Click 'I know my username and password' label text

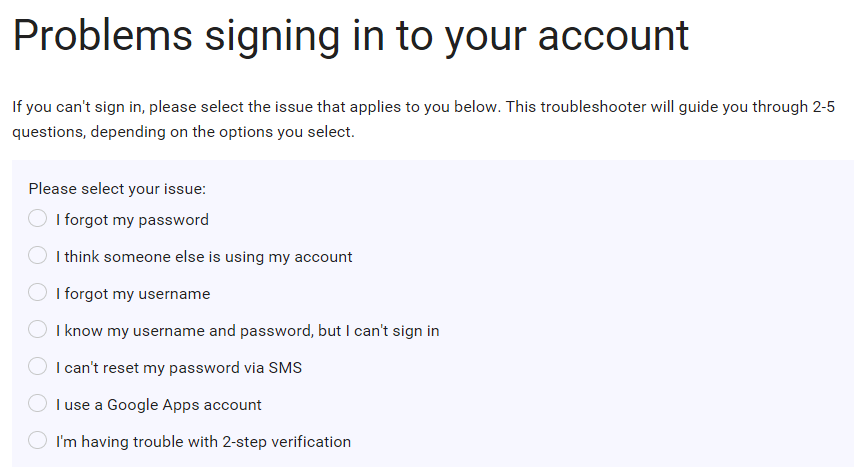(247, 331)
